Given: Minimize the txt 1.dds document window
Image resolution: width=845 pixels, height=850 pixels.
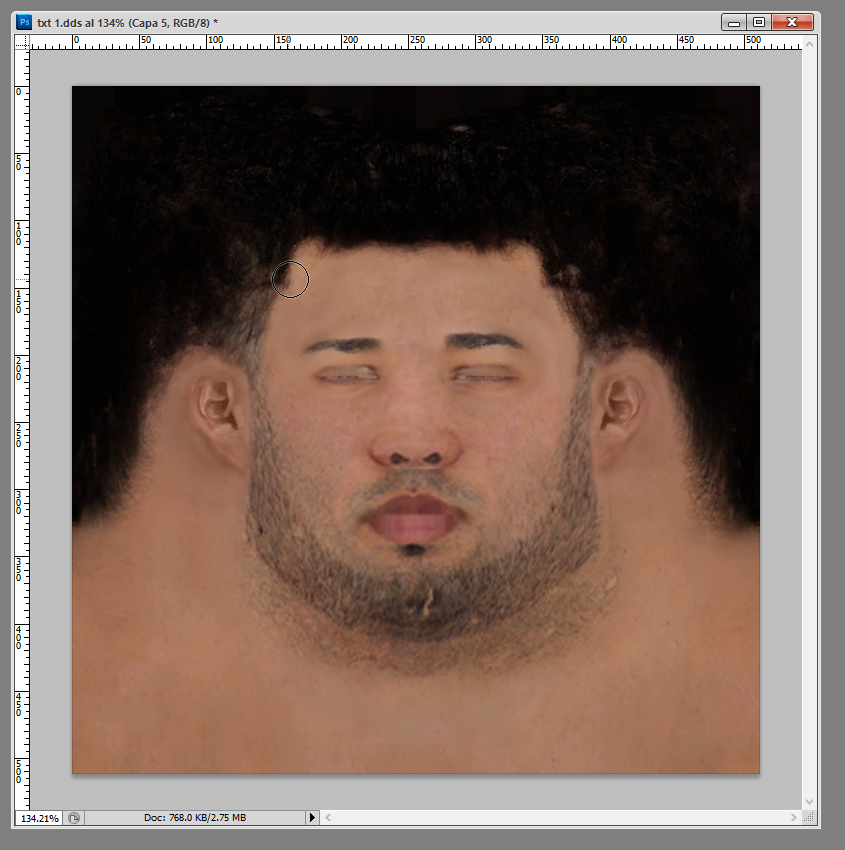Looking at the screenshot, I should (734, 22).
